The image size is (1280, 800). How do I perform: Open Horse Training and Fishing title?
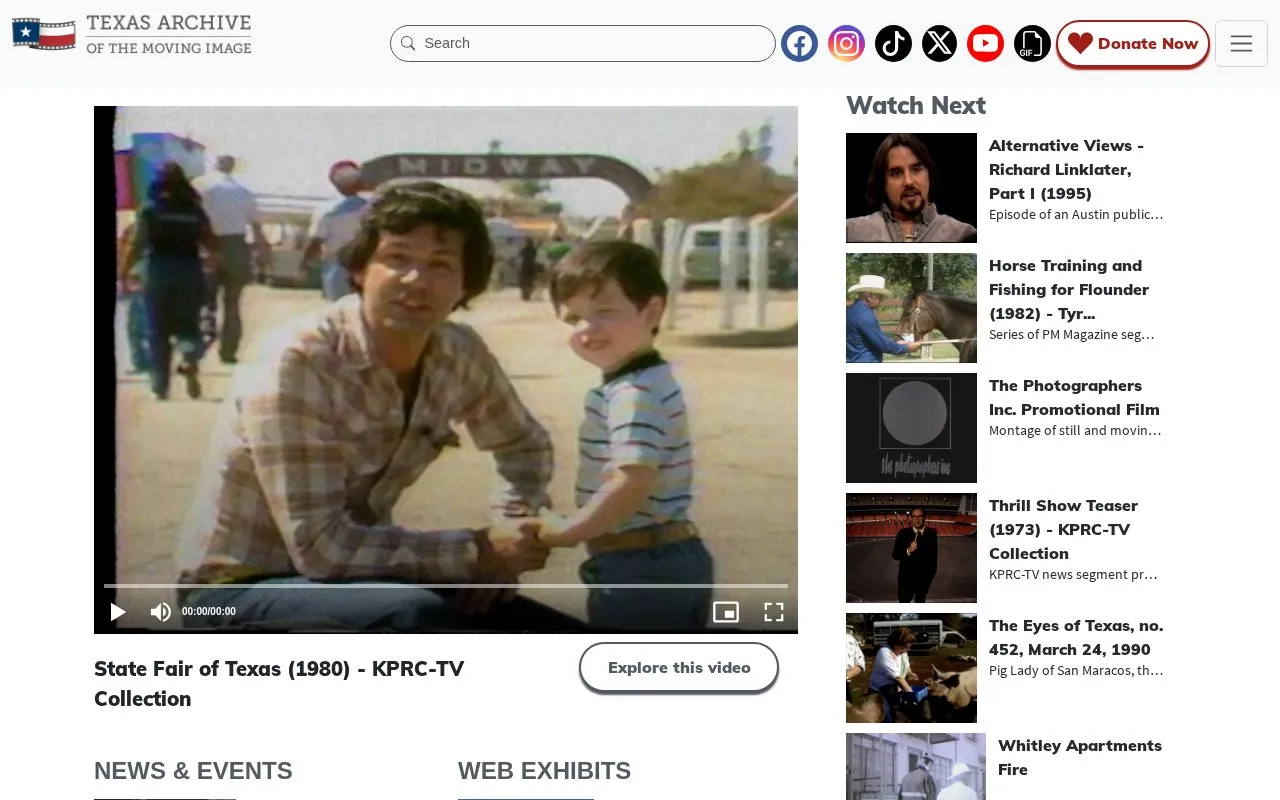click(x=1069, y=289)
